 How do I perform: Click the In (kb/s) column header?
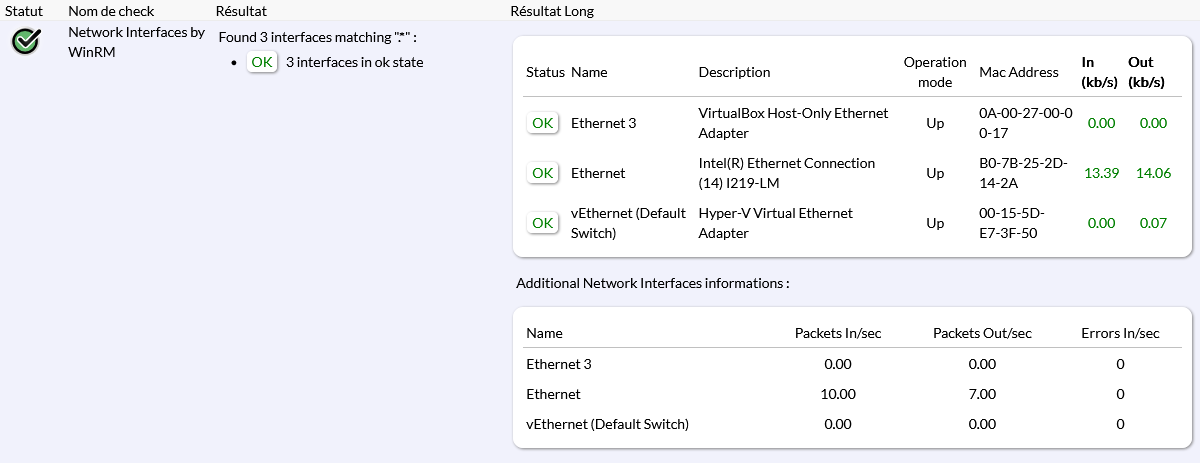(x=1099, y=72)
